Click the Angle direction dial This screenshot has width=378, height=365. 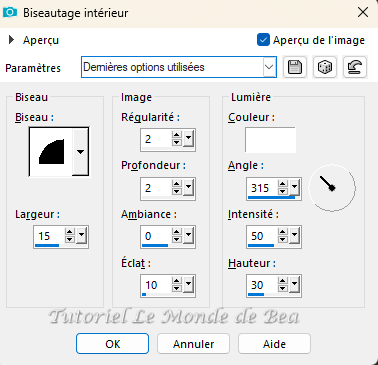click(332, 188)
